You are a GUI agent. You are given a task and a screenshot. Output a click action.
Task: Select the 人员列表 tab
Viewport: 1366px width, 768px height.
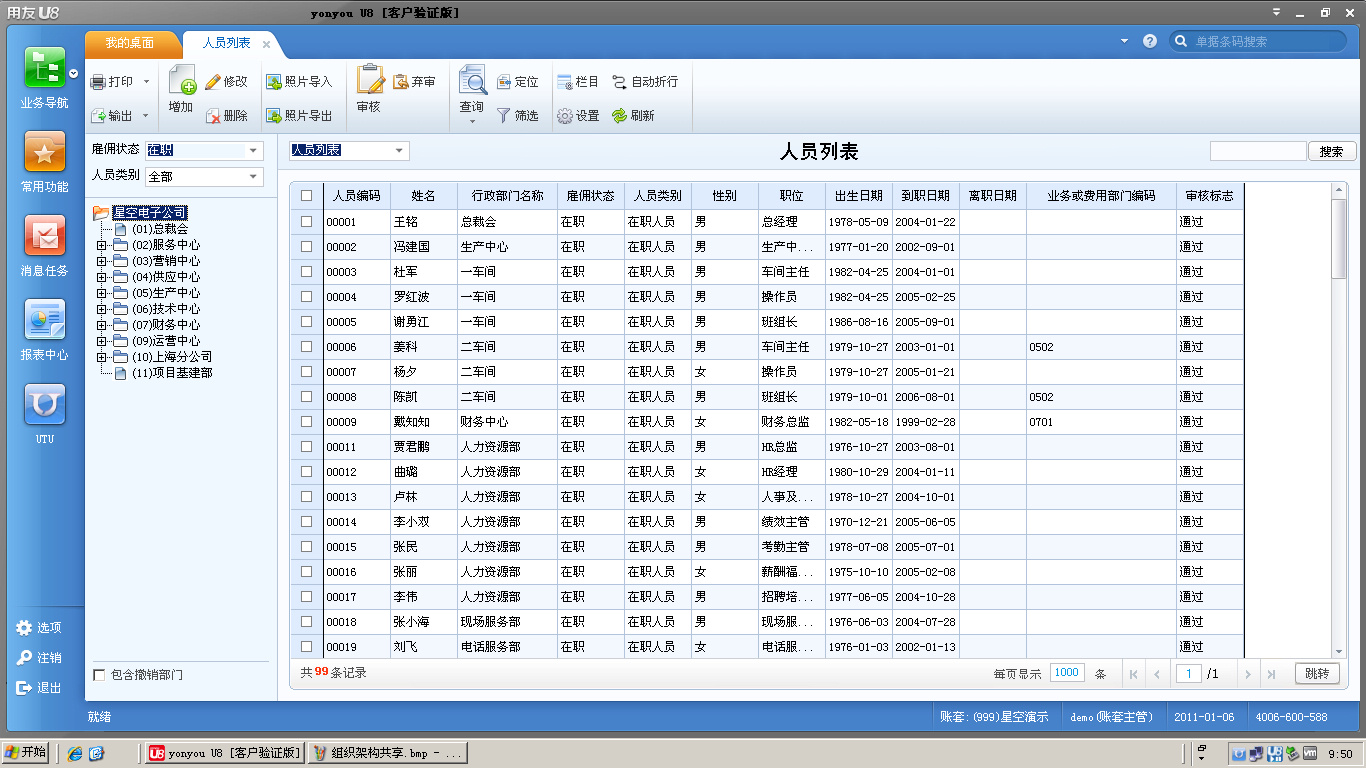click(x=226, y=43)
